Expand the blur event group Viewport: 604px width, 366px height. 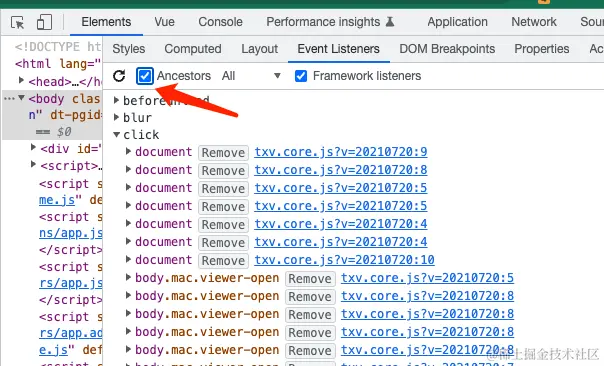coord(116,117)
